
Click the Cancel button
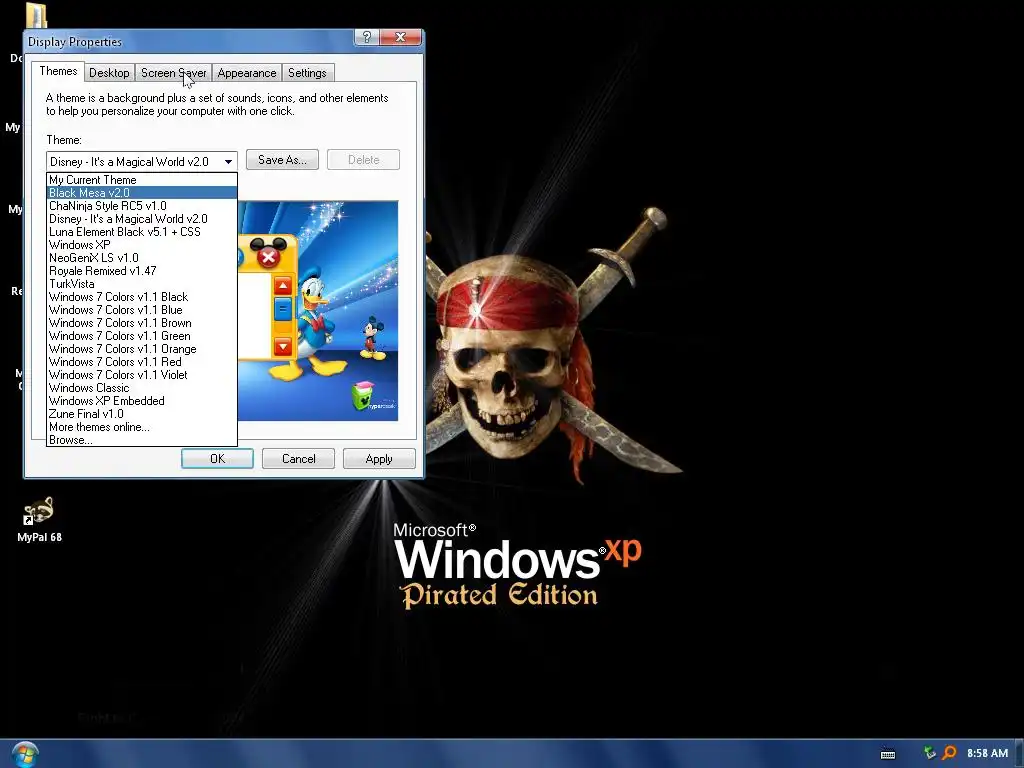coord(298,458)
